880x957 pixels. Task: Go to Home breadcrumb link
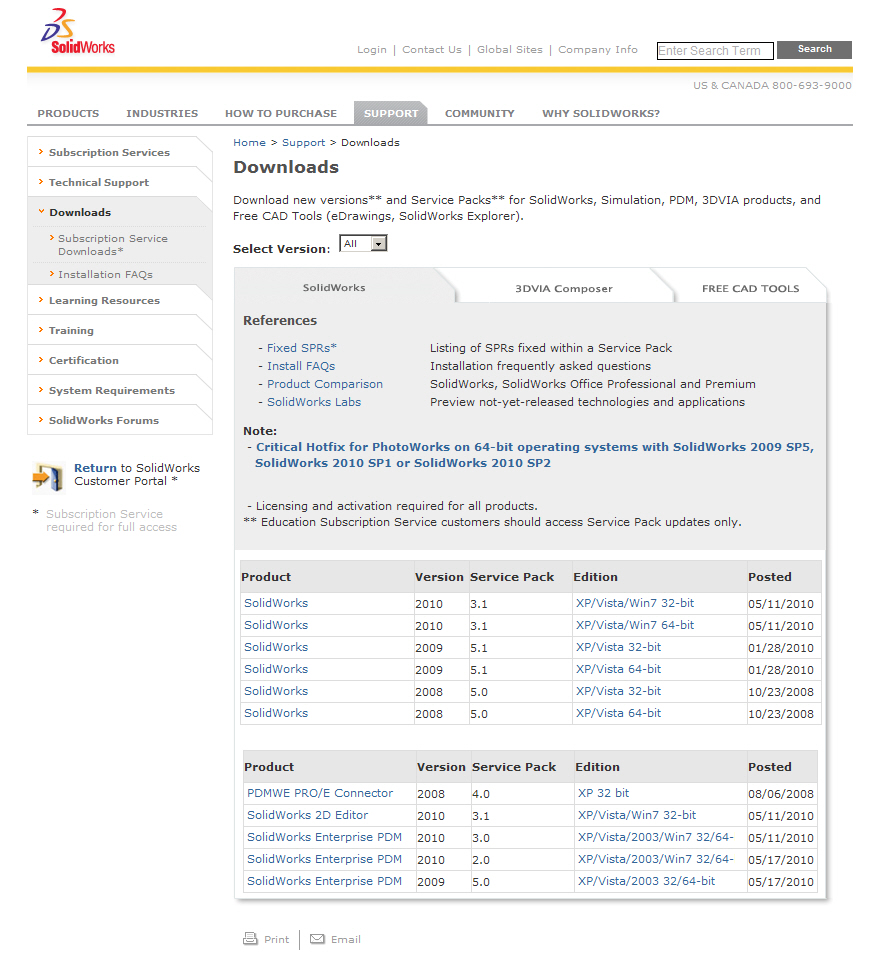pos(250,142)
